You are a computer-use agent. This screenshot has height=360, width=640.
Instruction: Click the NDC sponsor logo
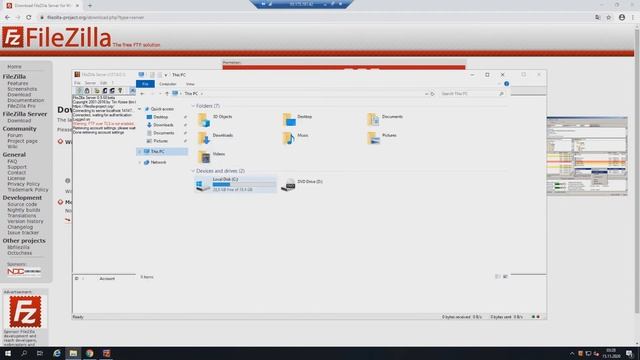pyautogui.click(x=24, y=272)
